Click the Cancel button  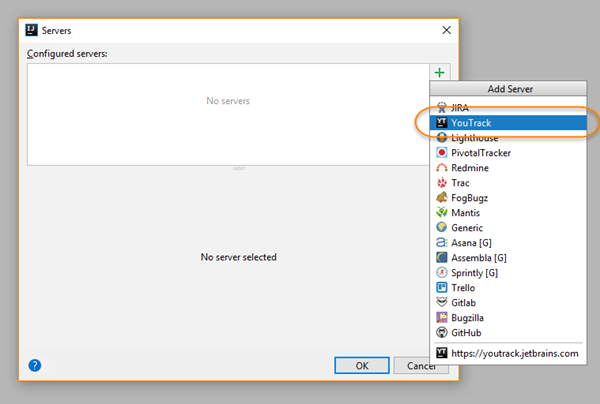(x=421, y=365)
